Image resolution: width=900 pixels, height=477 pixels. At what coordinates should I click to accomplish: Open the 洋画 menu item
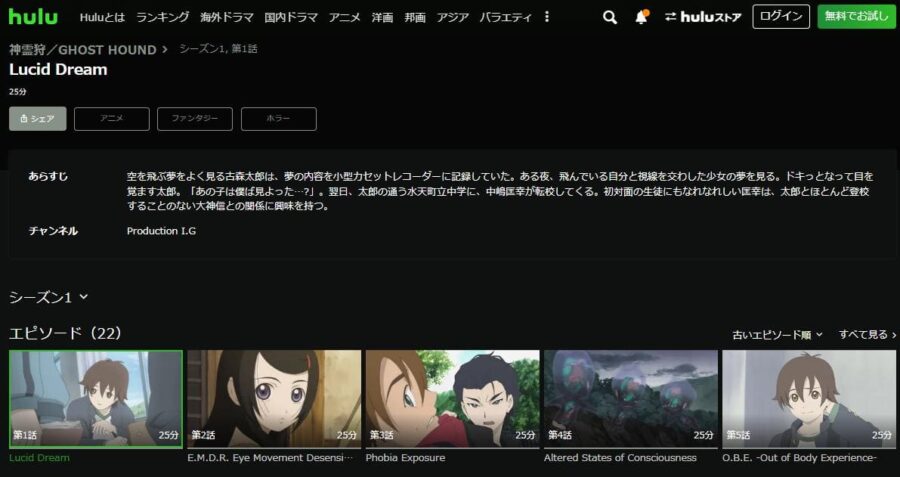[x=382, y=17]
